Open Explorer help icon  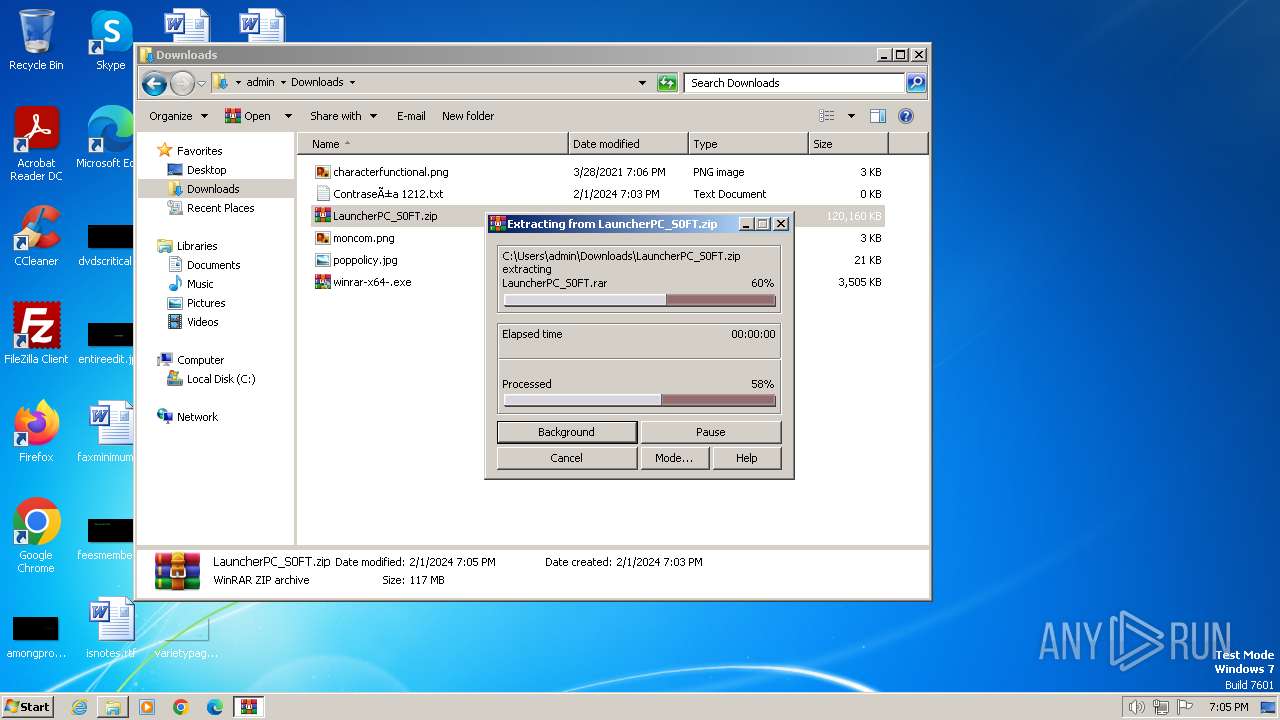pyautogui.click(x=906, y=116)
